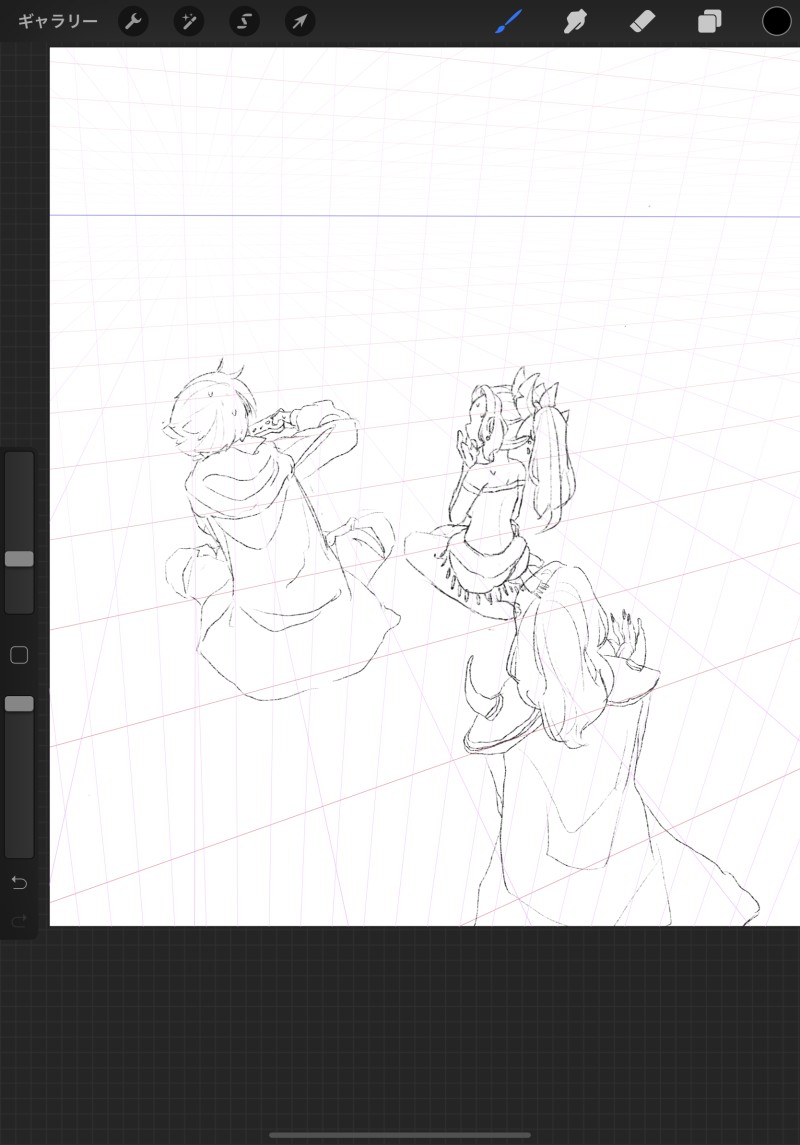Tap the square modifier button in sidebar
Viewport: 800px width, 1145px height.
(19, 655)
